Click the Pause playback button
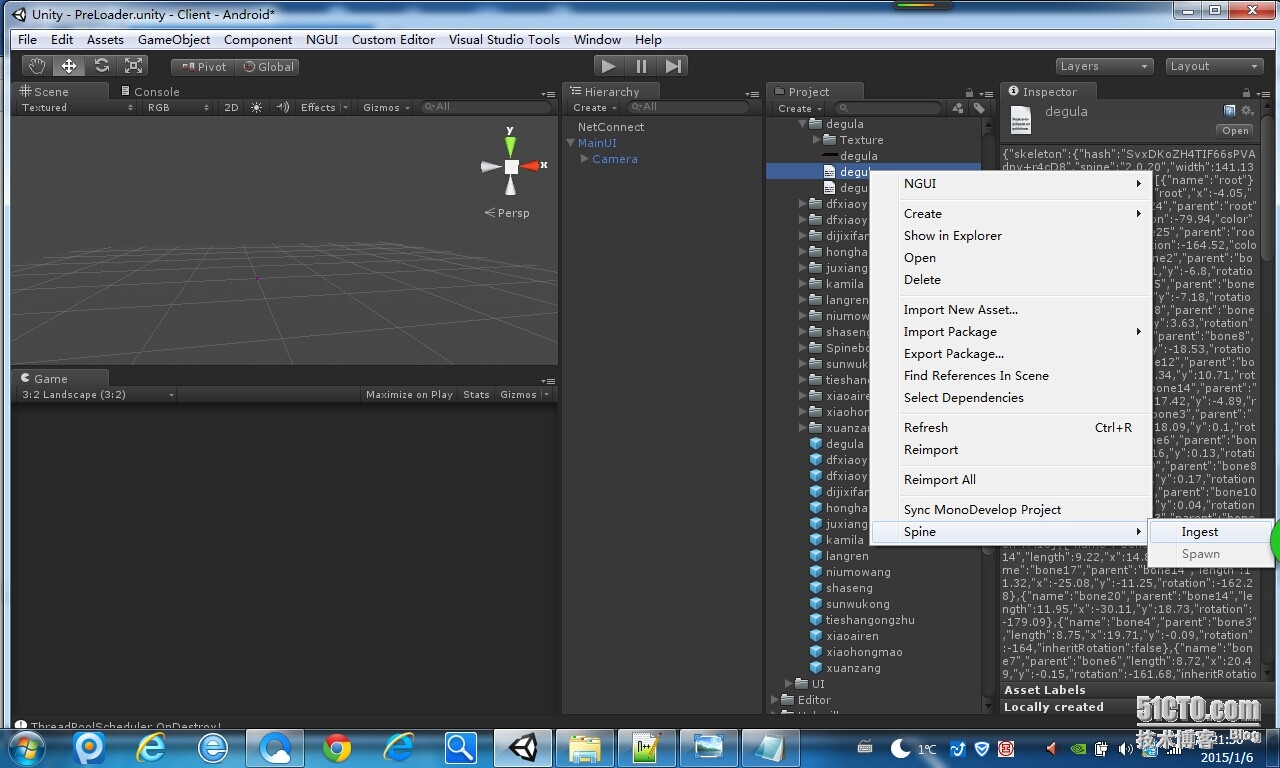 [641, 66]
